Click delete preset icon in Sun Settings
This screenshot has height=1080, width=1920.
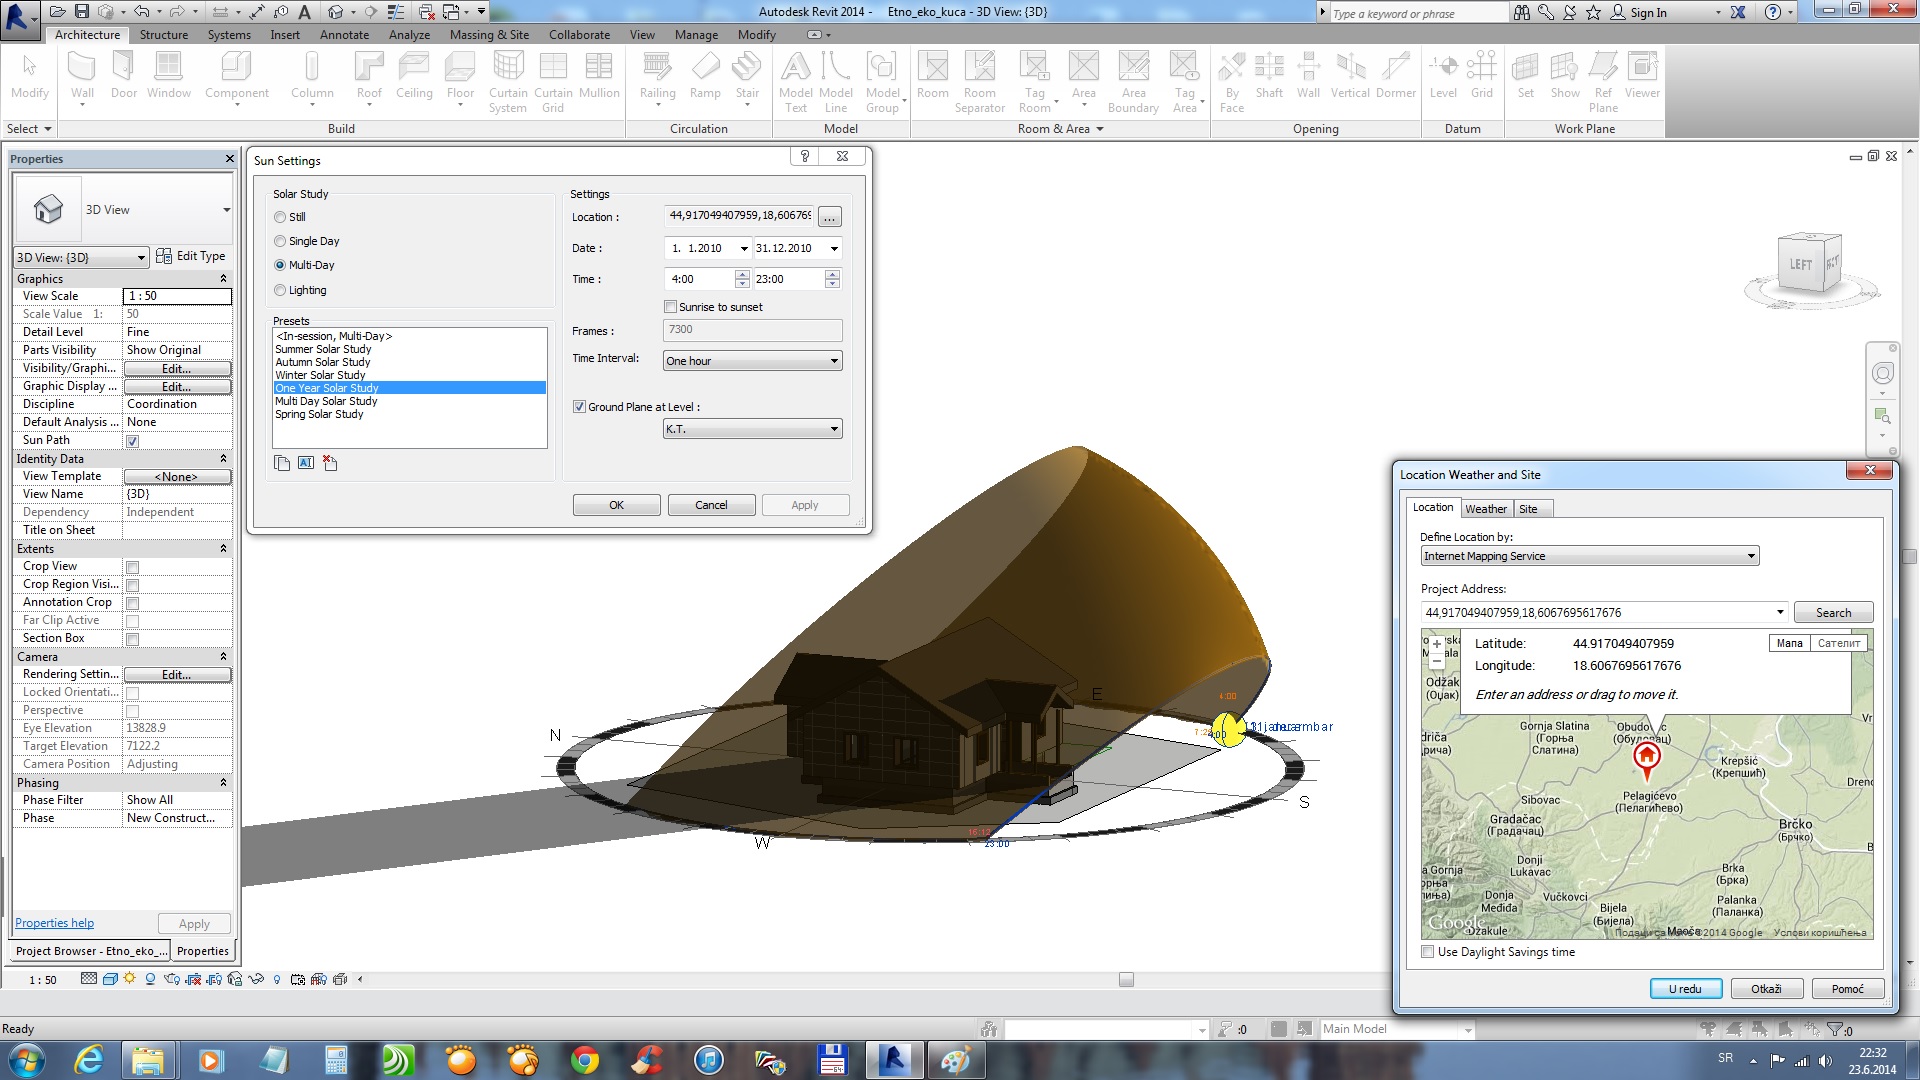click(330, 463)
